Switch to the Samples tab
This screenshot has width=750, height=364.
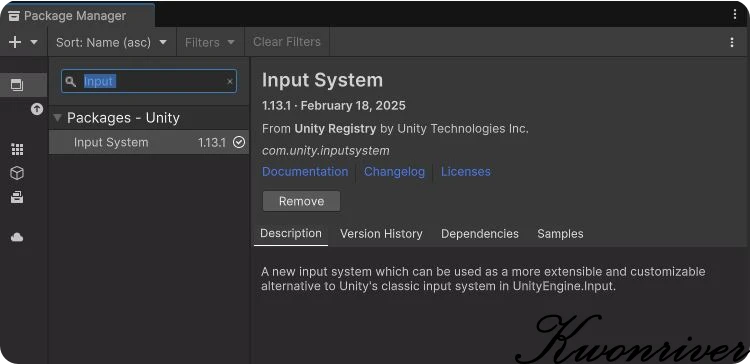(560, 233)
